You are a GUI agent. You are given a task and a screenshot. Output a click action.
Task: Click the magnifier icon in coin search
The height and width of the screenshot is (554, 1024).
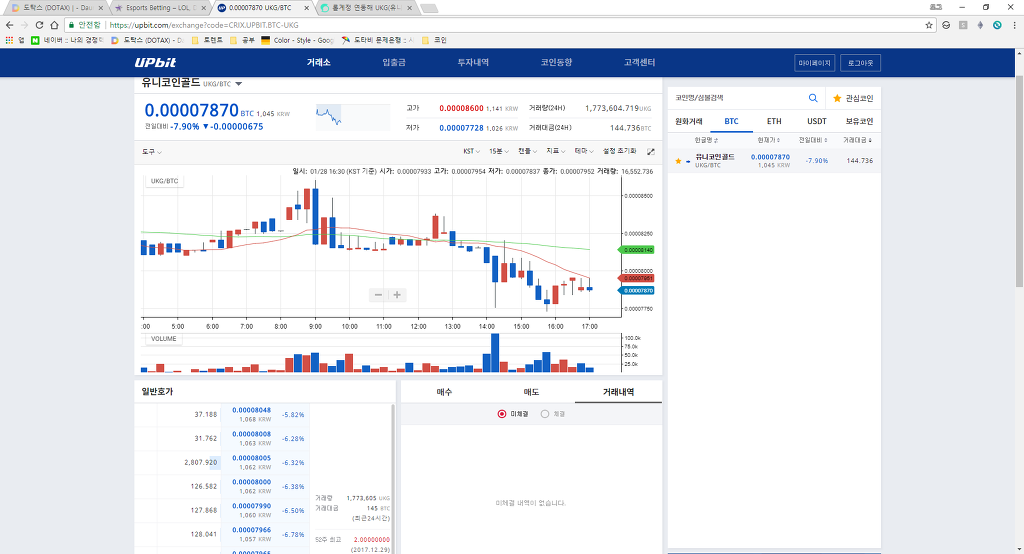pos(813,98)
